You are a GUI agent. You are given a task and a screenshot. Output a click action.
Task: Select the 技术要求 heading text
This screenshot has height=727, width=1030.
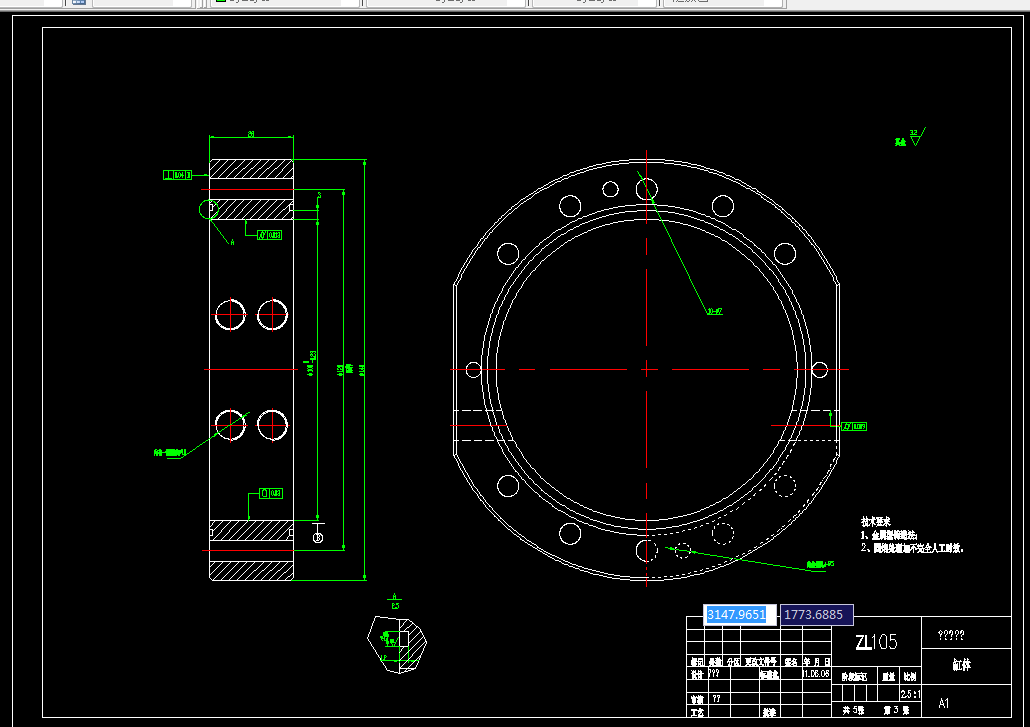point(876,521)
